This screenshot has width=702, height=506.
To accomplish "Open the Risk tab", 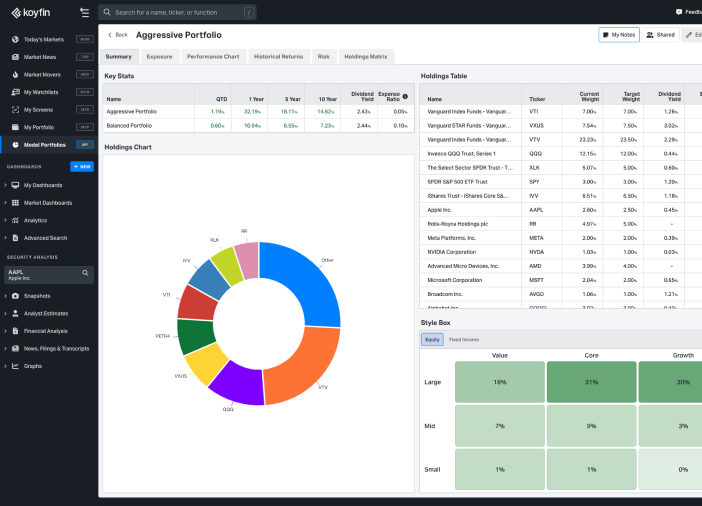I will 324,56.
